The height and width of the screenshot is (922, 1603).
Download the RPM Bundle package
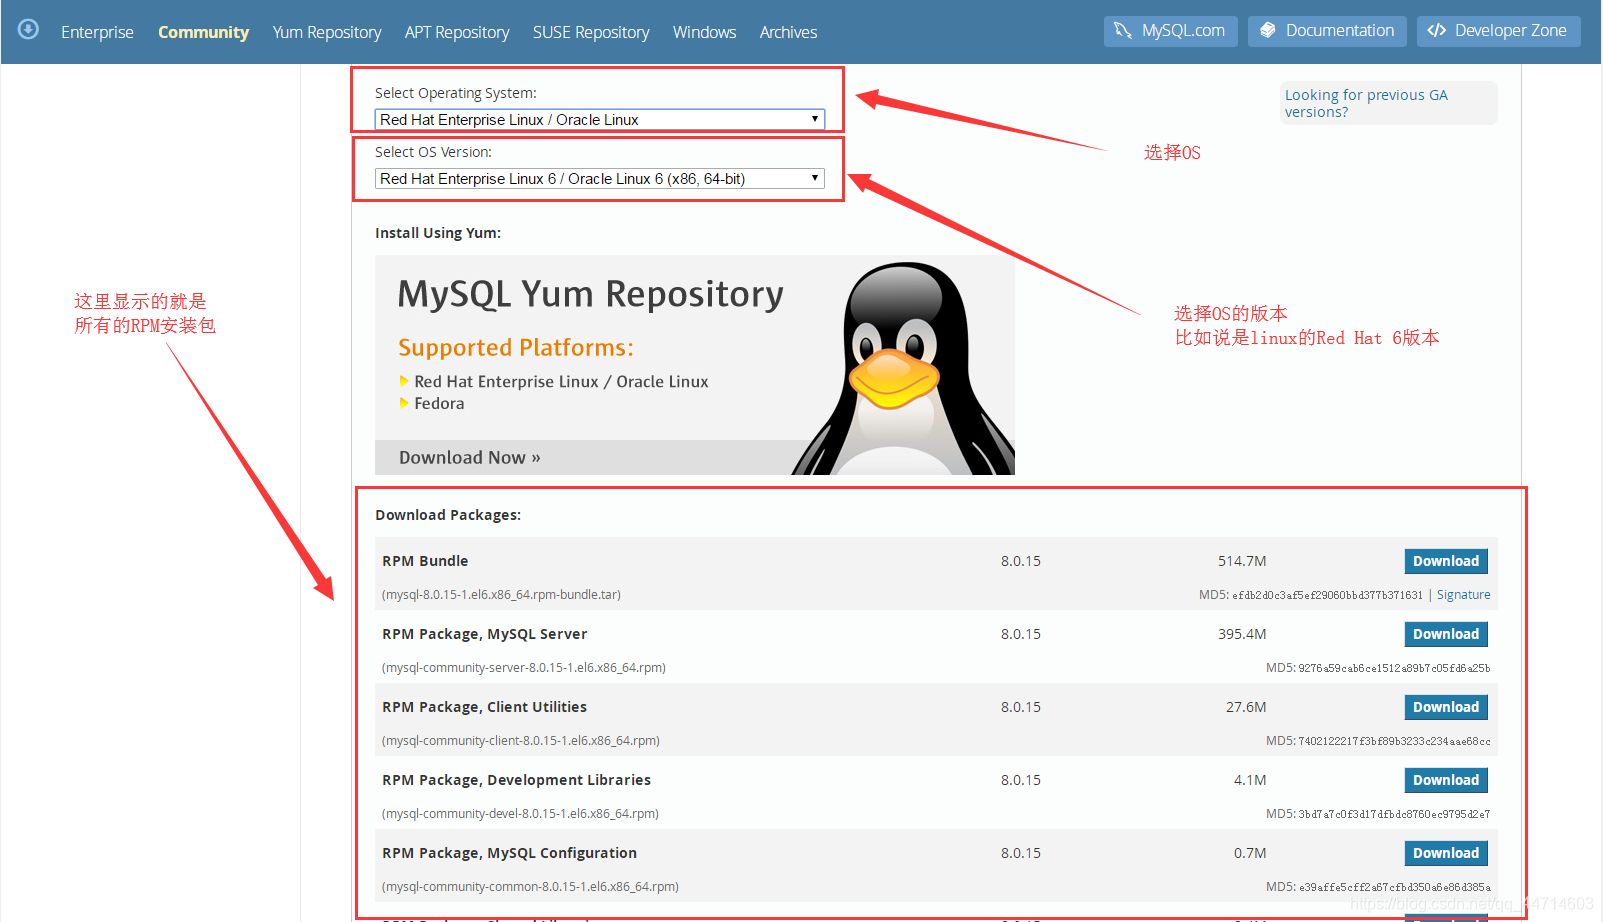[1446, 561]
